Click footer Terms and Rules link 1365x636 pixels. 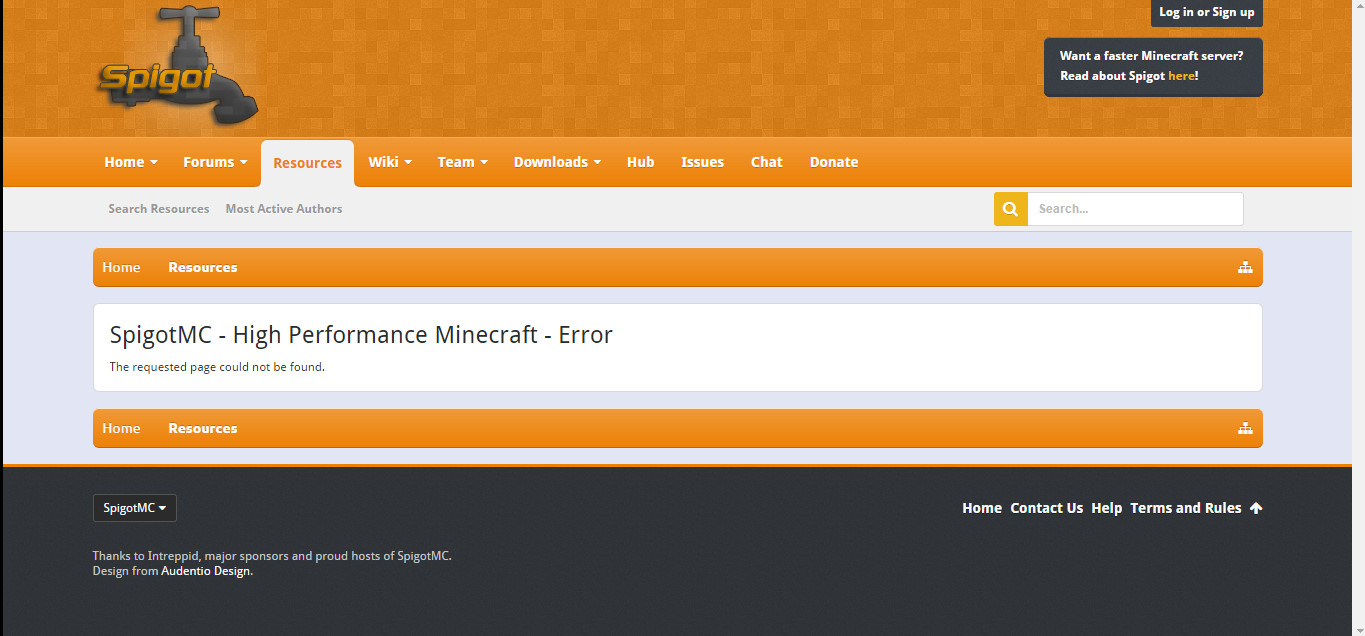[x=1186, y=508]
